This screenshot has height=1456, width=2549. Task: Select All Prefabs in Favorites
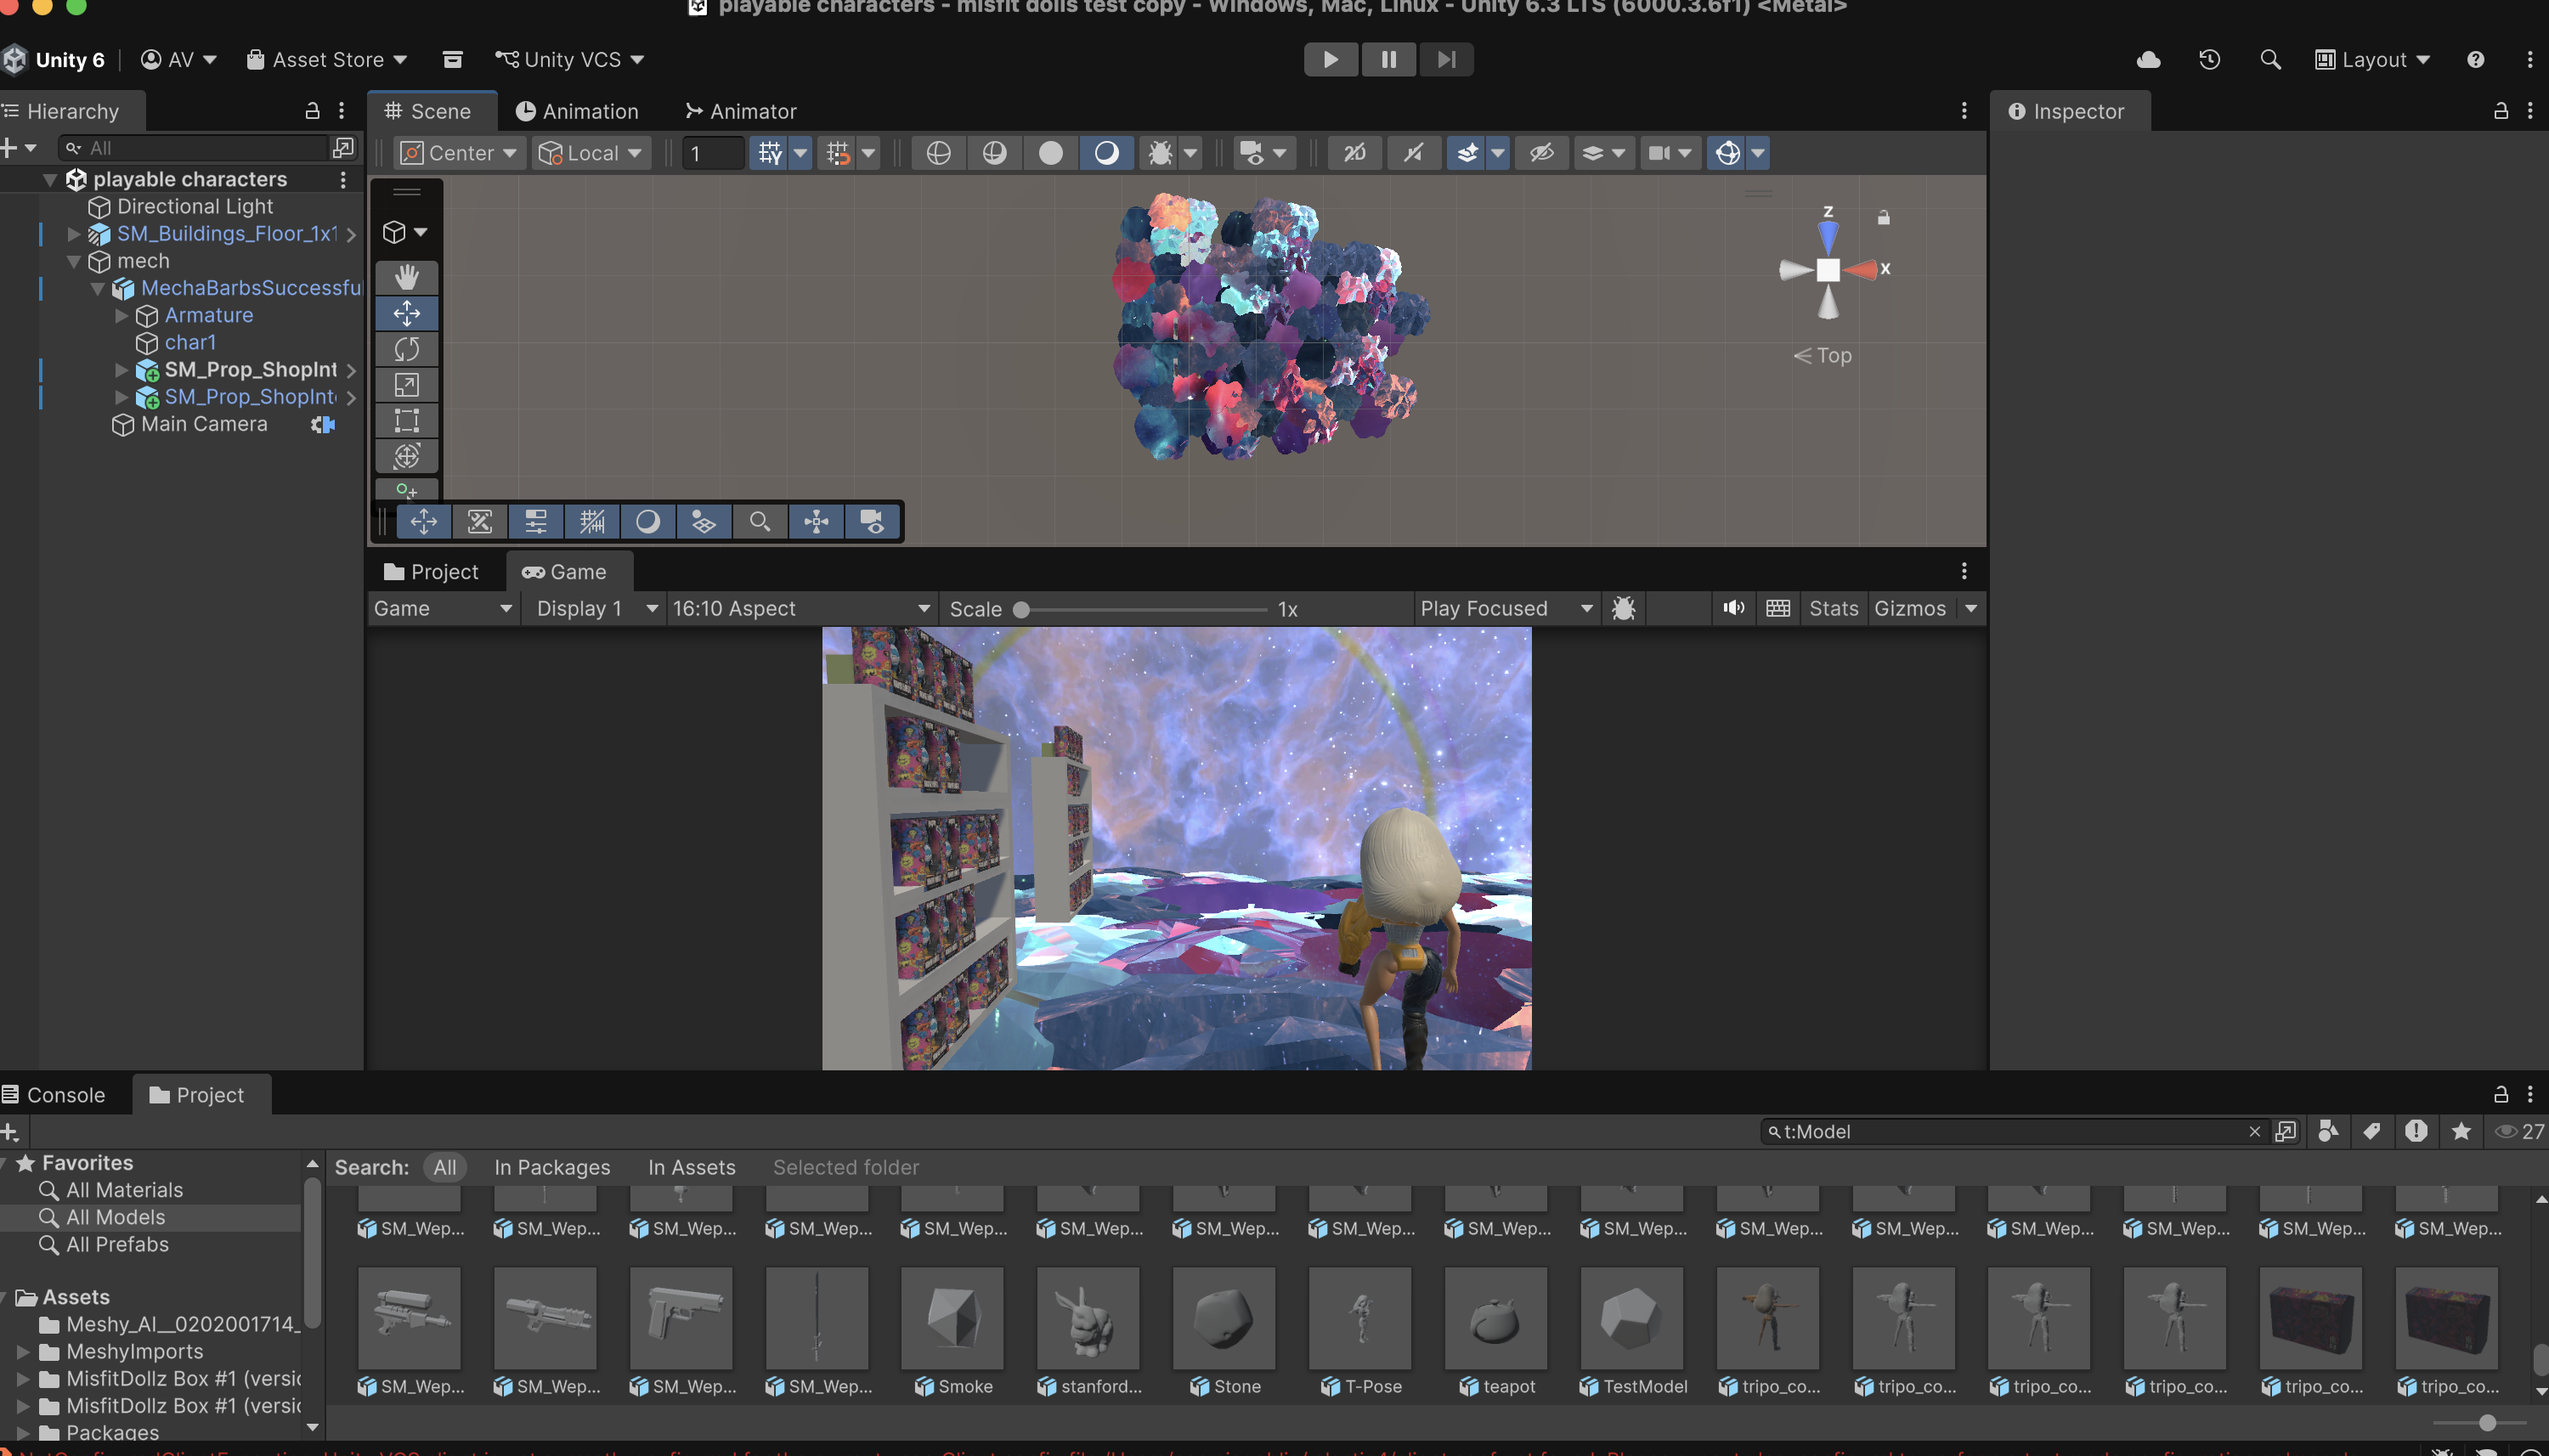tap(117, 1244)
